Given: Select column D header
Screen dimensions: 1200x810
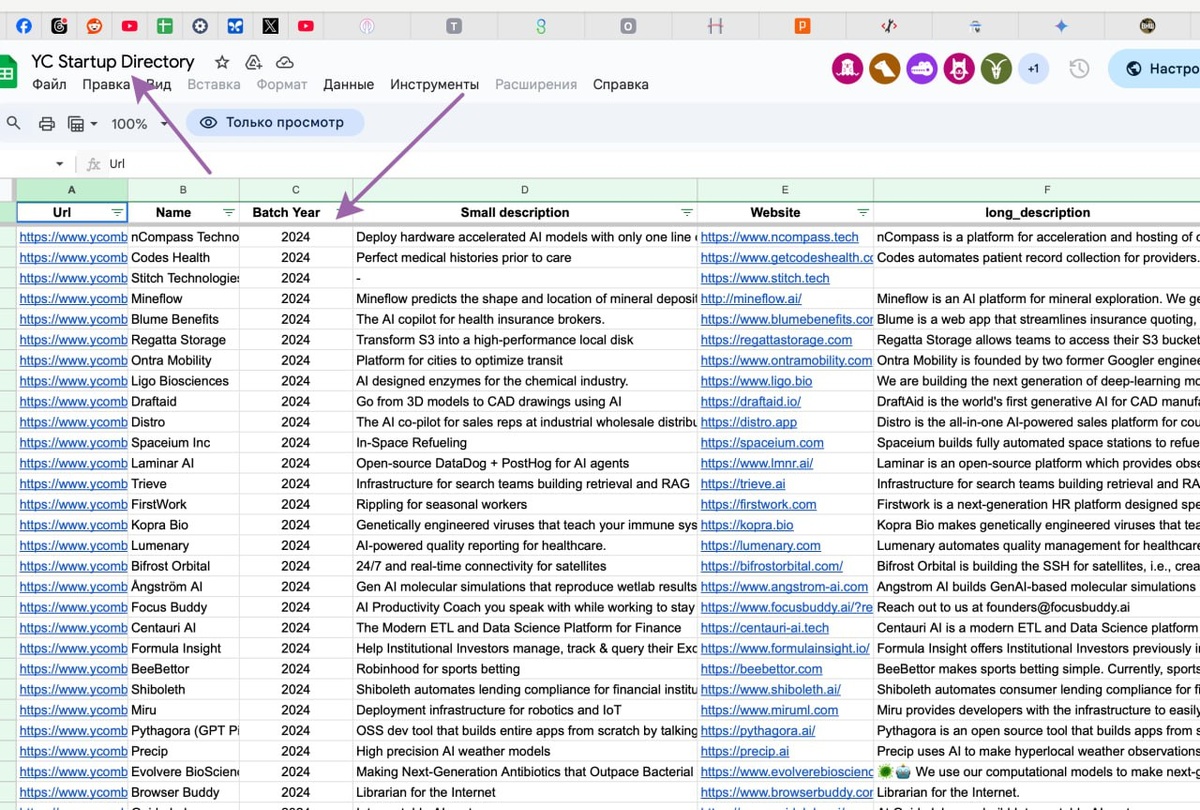Looking at the screenshot, I should click(525, 190).
